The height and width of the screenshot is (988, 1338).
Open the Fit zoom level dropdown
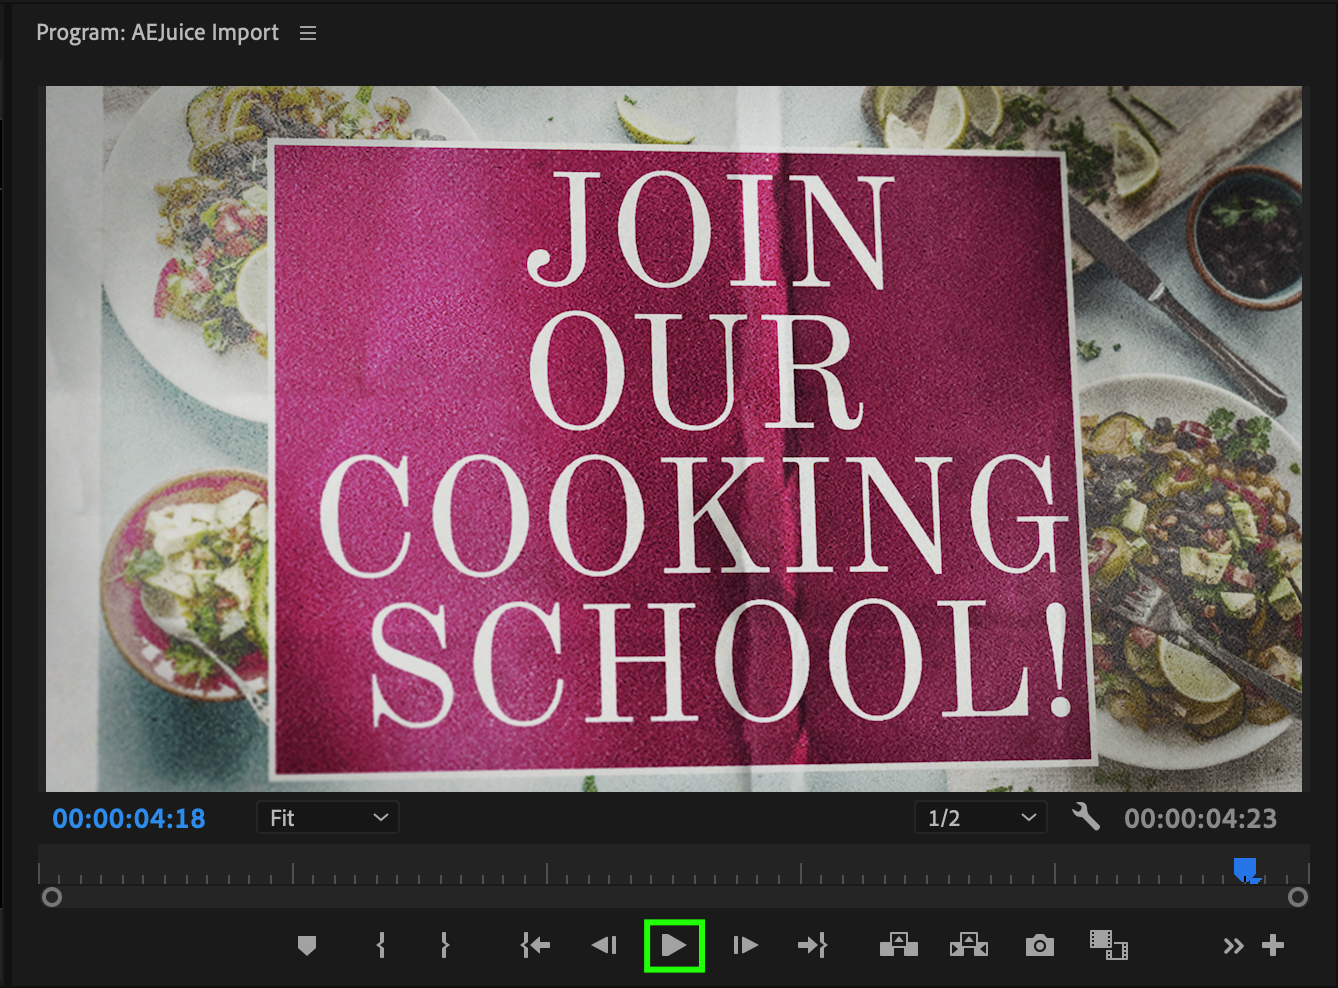(327, 818)
